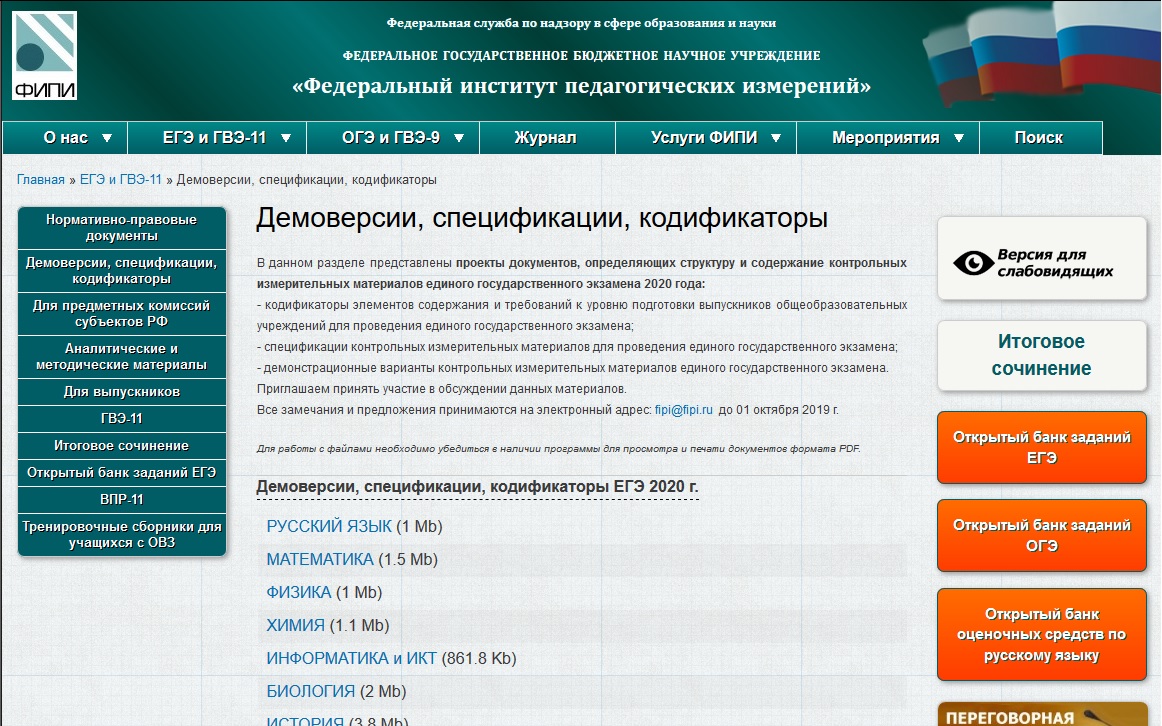
Task: Go to Главная breadcrumb link
Action: coord(40,180)
